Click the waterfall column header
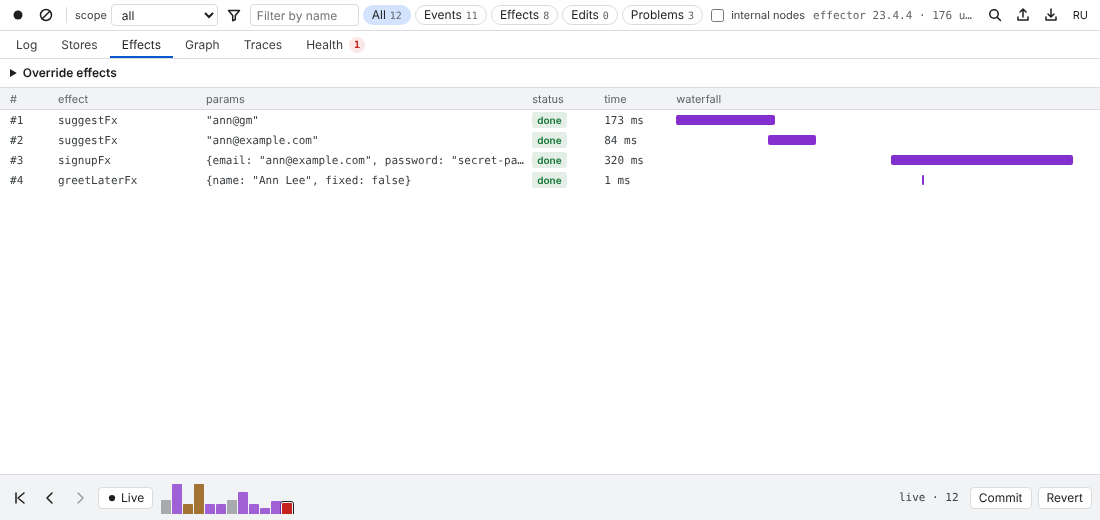This screenshot has height=520, width=1100. pos(699,99)
